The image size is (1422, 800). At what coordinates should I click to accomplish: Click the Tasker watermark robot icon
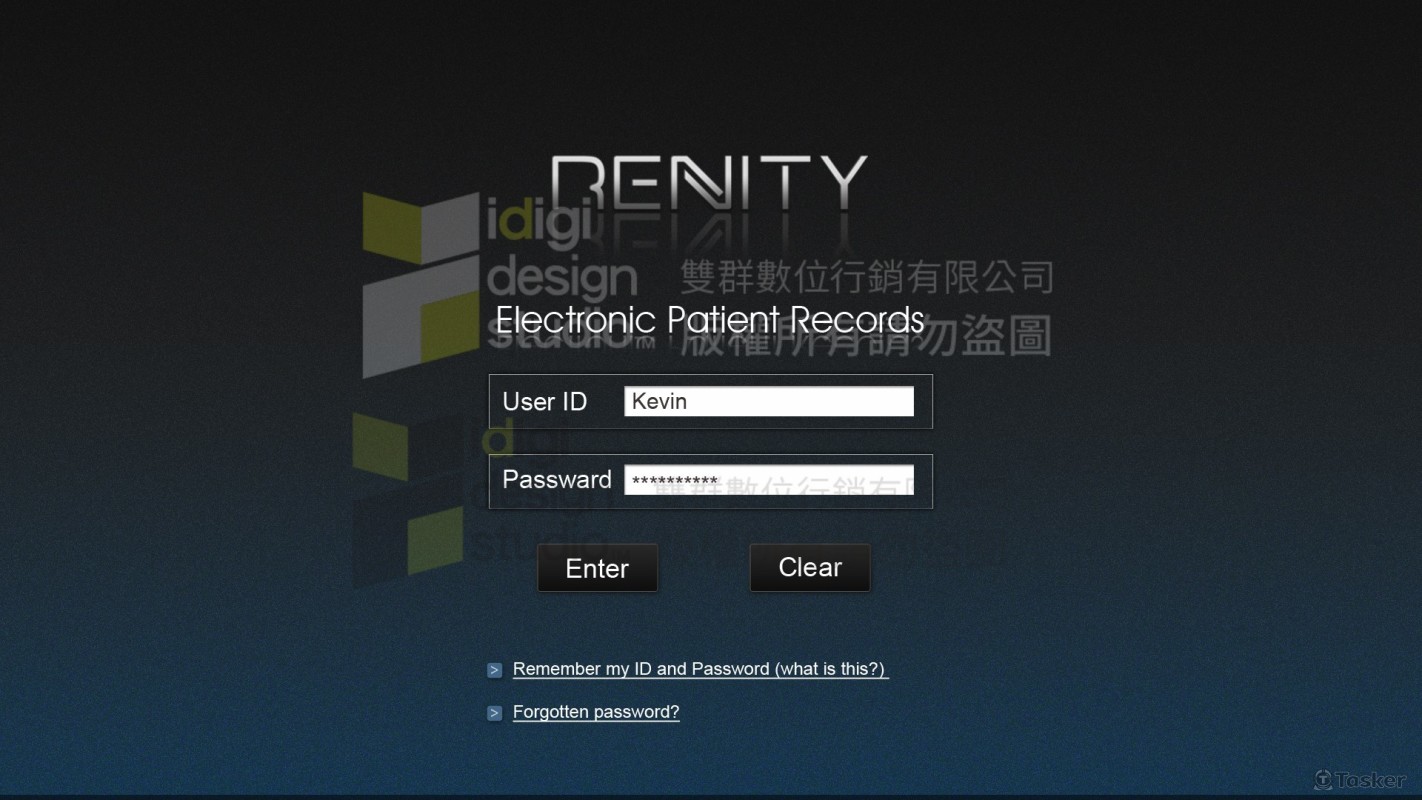pos(1323,780)
